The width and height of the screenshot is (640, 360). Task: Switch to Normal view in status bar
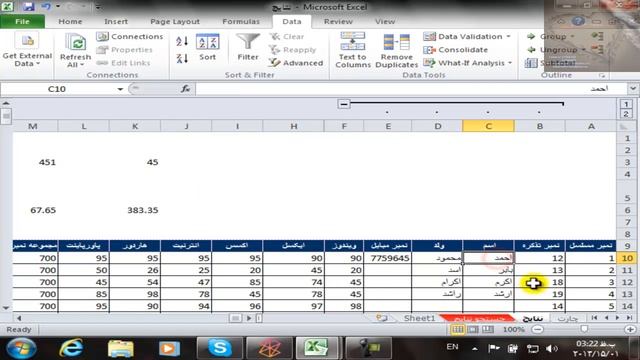pos(458,329)
